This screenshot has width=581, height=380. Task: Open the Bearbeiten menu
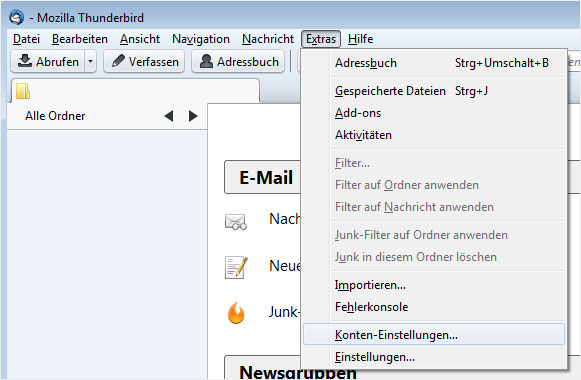pos(80,39)
